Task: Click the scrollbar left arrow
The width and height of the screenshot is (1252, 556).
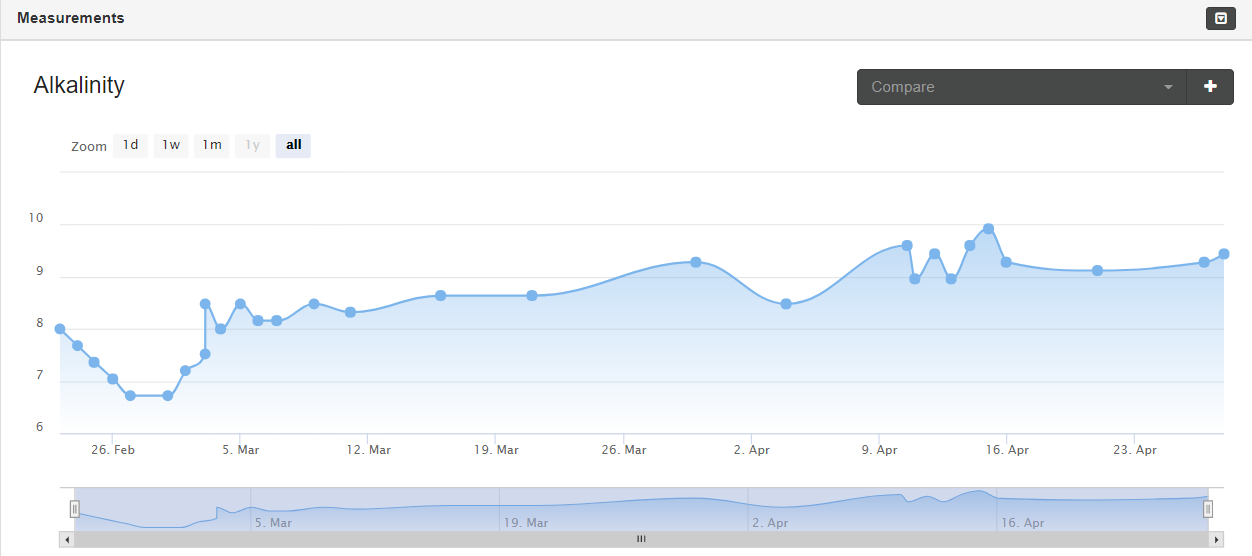Action: 67,539
